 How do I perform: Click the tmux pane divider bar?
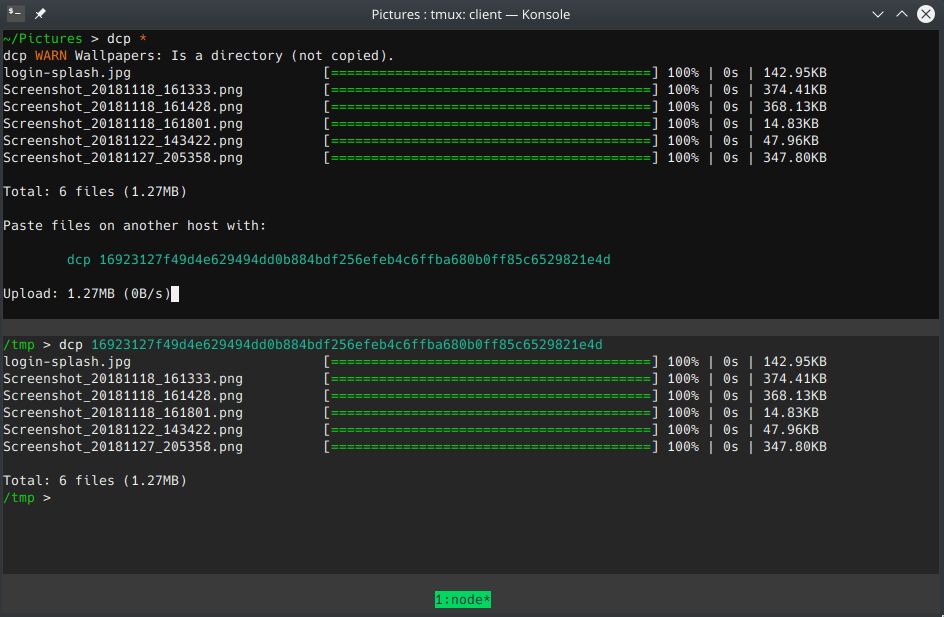(x=471, y=327)
